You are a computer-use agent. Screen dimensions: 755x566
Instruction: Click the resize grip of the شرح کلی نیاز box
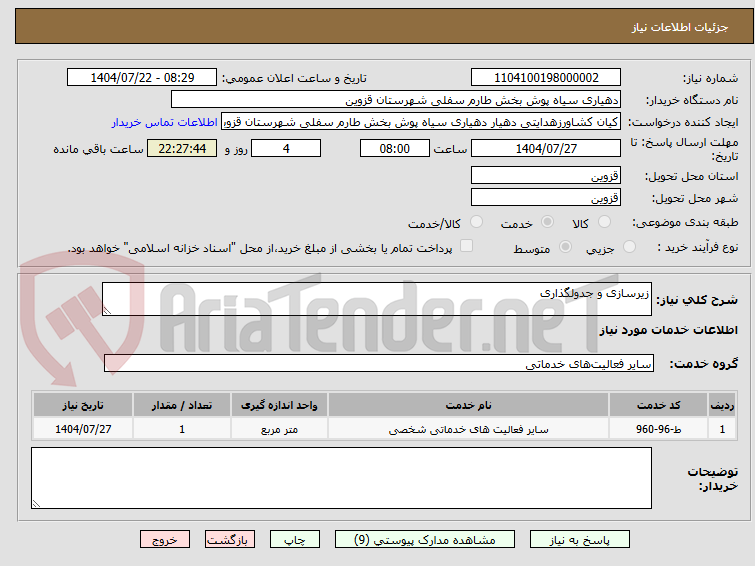pos(107,311)
